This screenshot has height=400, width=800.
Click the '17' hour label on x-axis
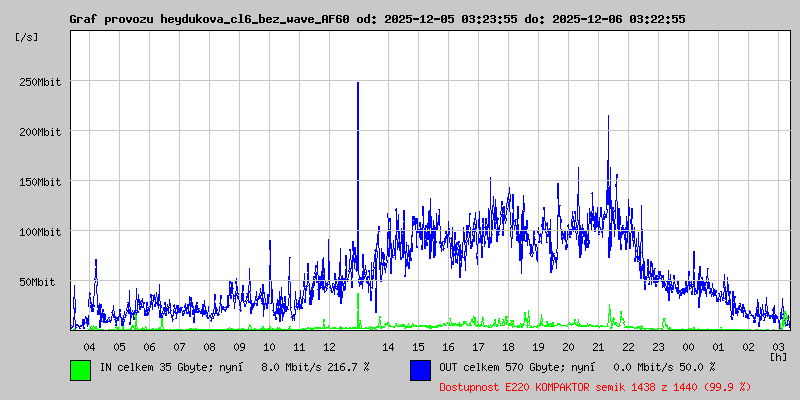(478, 347)
